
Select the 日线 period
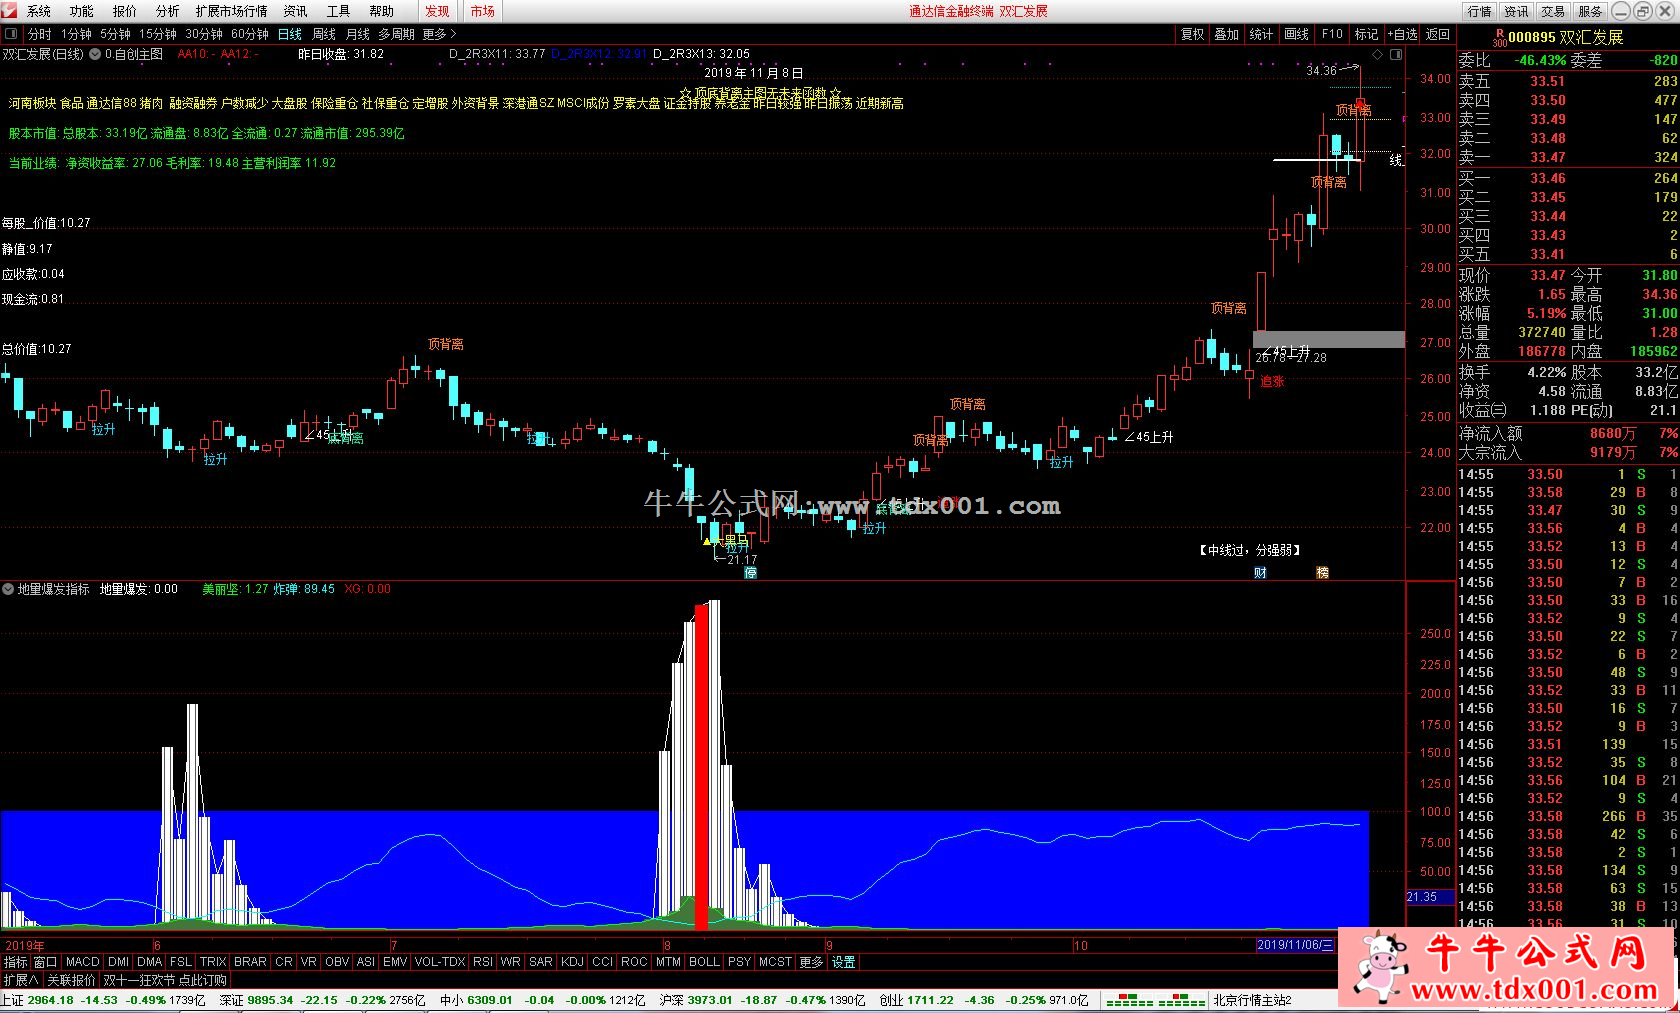tap(290, 34)
